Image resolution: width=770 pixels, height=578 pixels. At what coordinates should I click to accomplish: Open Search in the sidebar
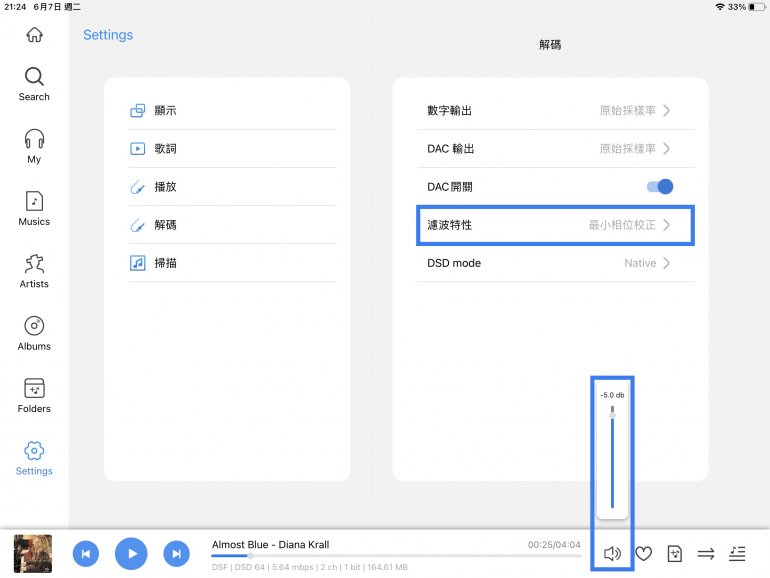(x=34, y=84)
